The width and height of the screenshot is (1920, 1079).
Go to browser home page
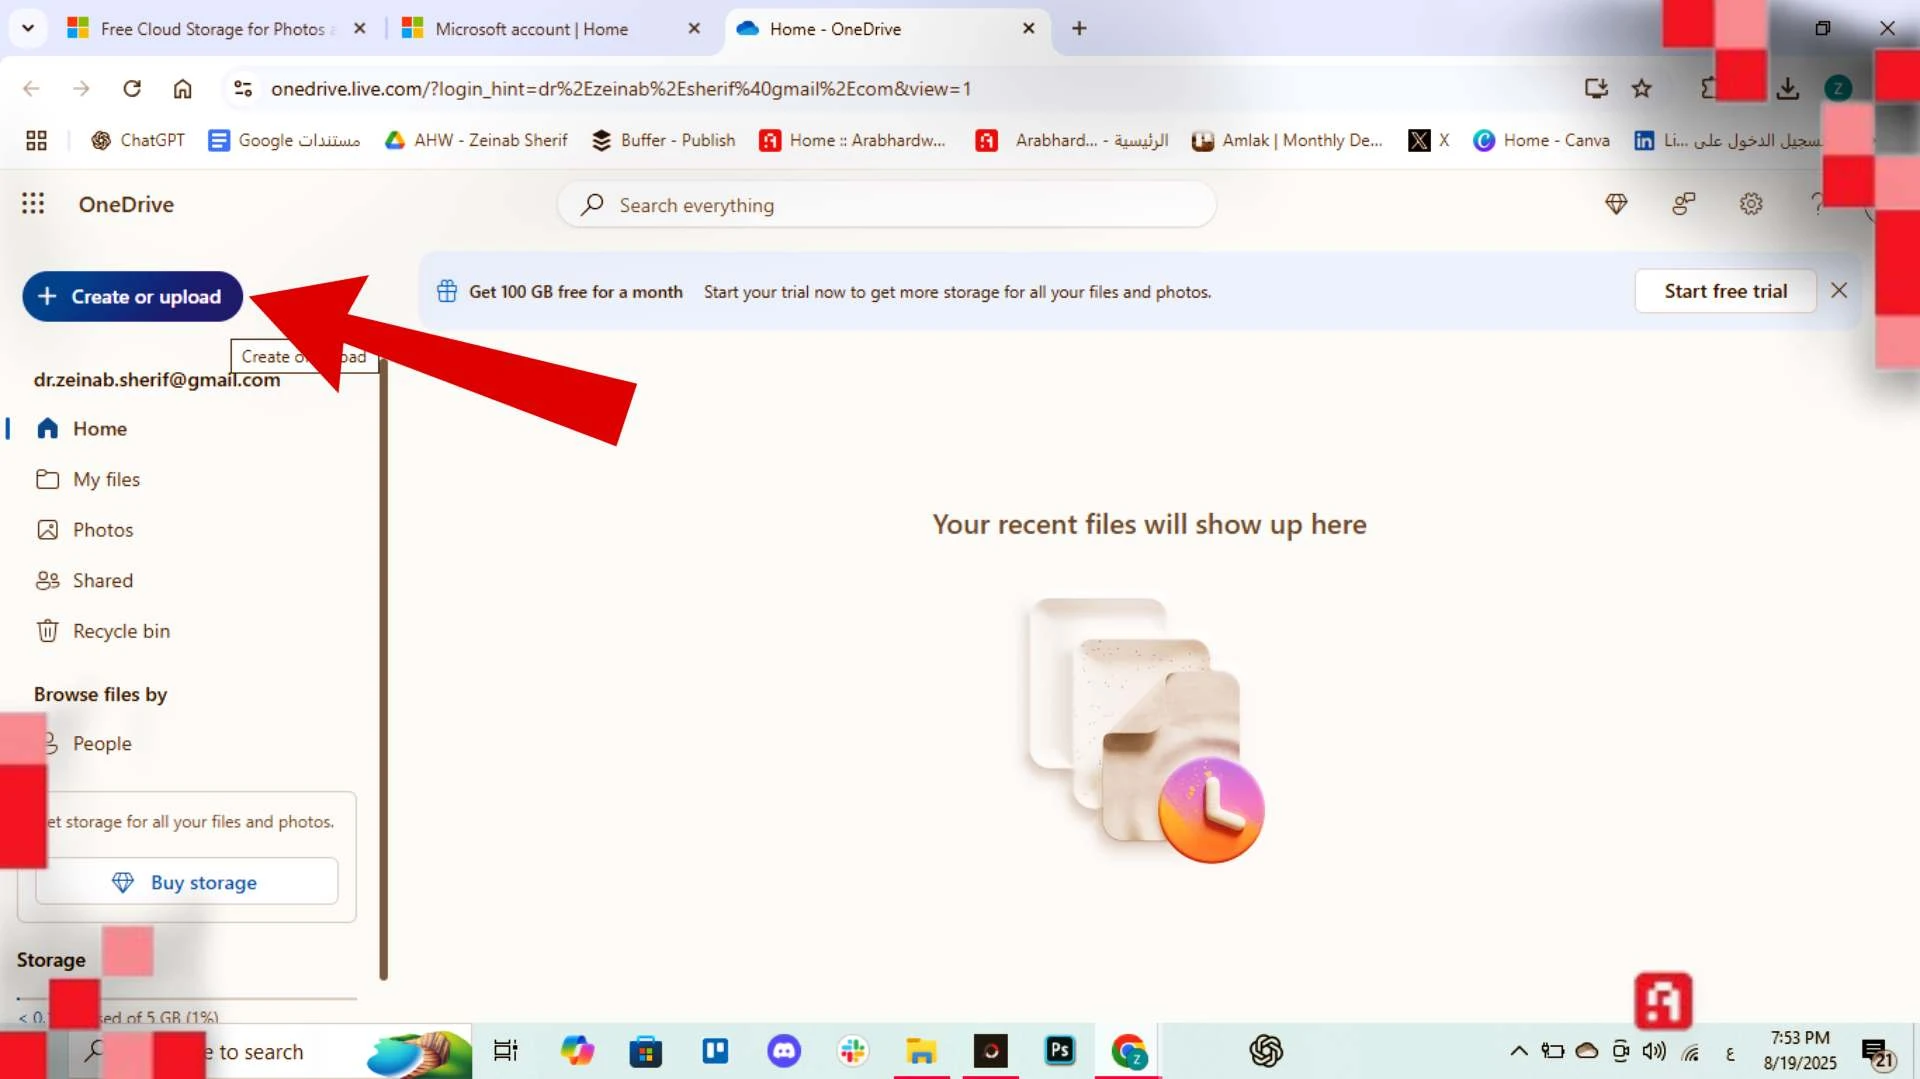[182, 89]
